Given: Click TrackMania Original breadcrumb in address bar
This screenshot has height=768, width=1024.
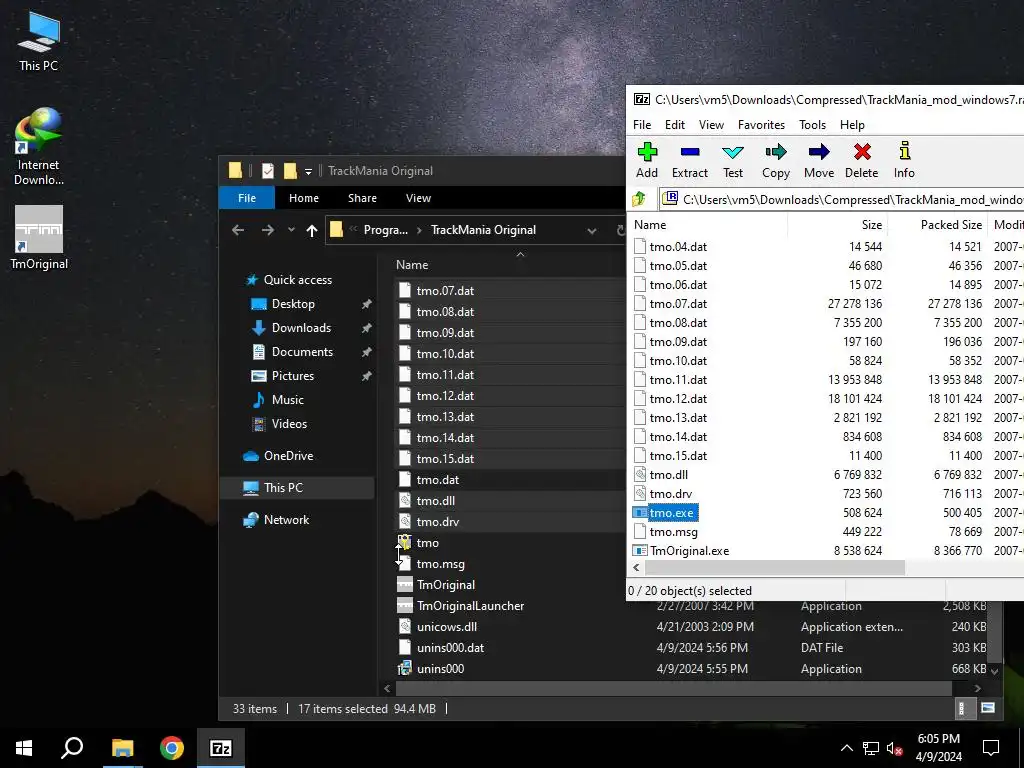Looking at the screenshot, I should coord(483,230).
